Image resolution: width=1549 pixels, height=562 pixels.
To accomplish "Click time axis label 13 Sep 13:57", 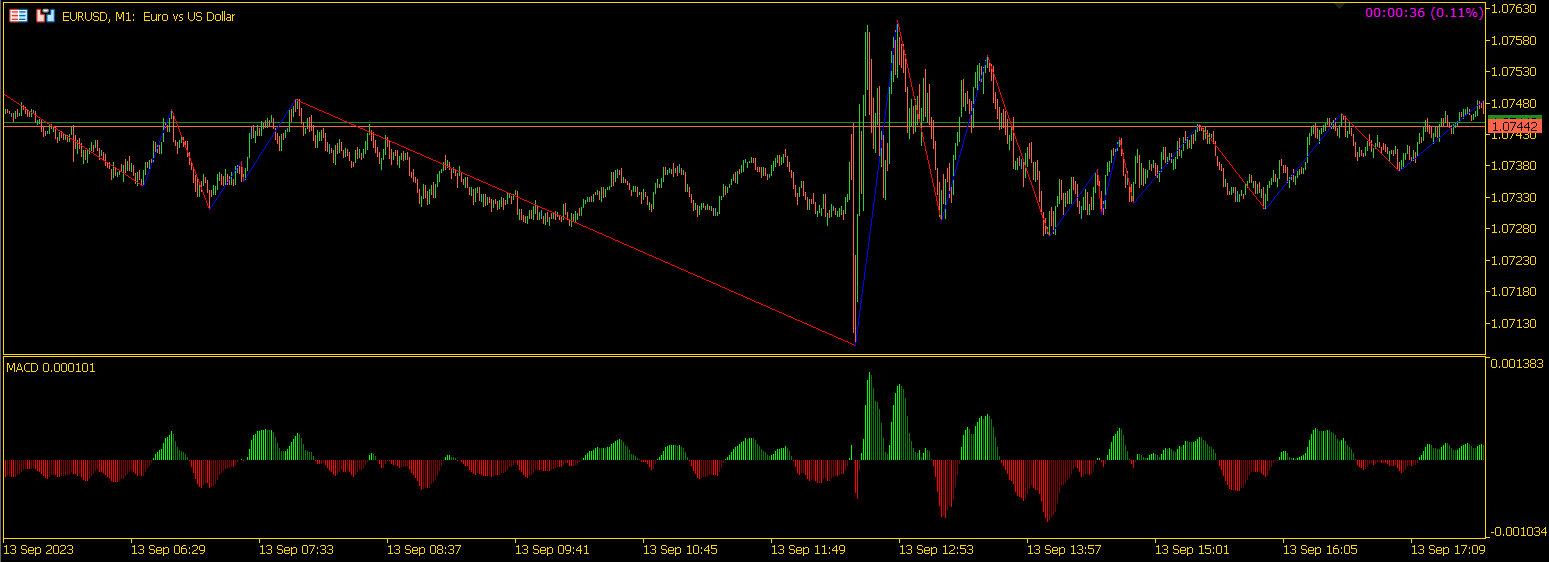I will point(1064,549).
